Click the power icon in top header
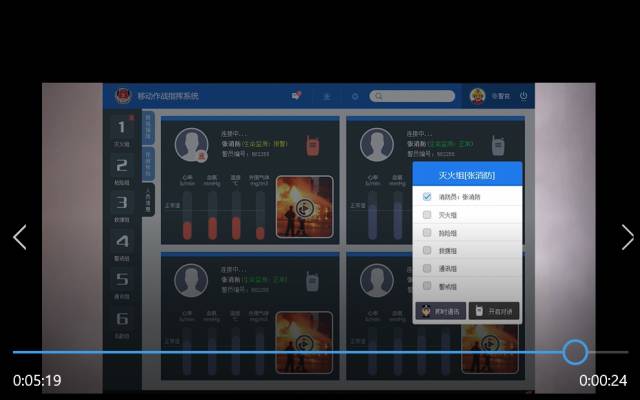The width and height of the screenshot is (640, 400). 523,96
